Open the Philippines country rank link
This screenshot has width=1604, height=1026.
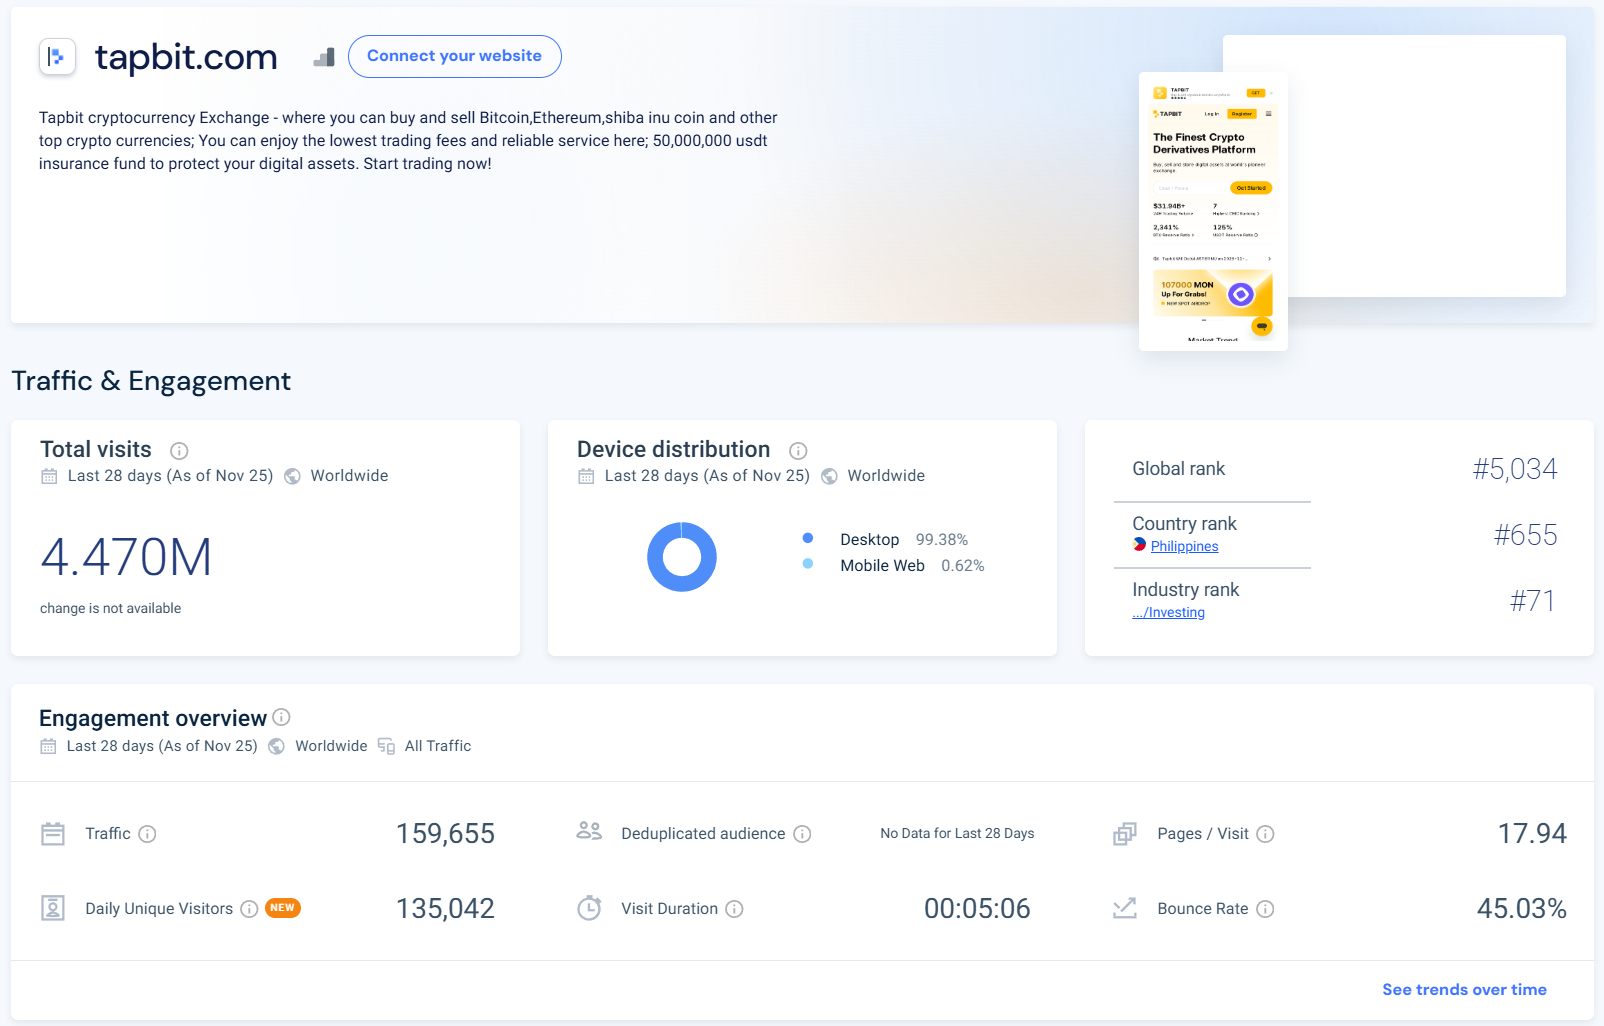point(1184,546)
